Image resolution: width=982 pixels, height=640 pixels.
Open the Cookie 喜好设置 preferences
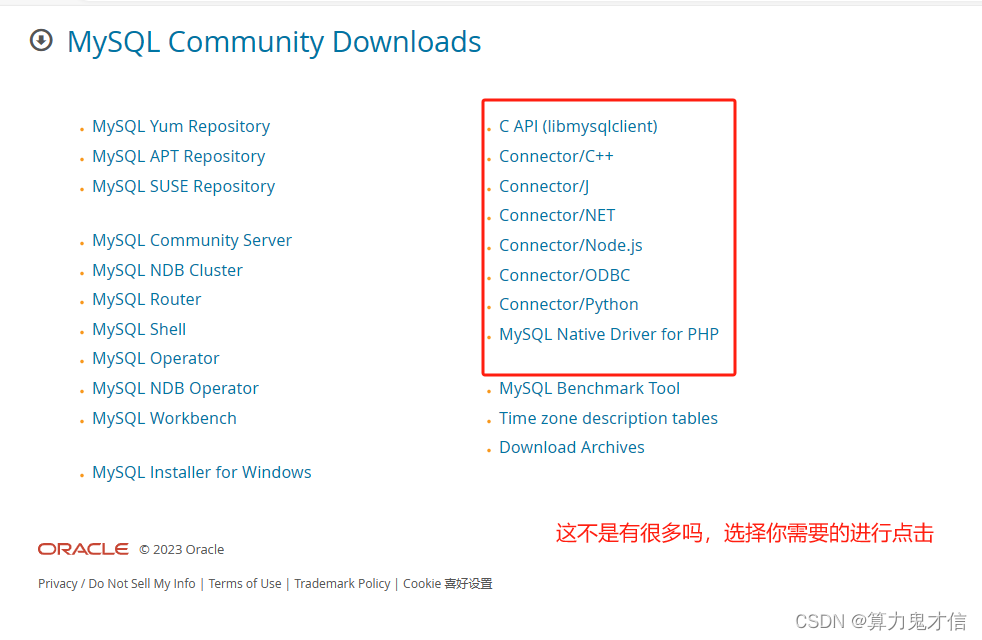[446, 583]
